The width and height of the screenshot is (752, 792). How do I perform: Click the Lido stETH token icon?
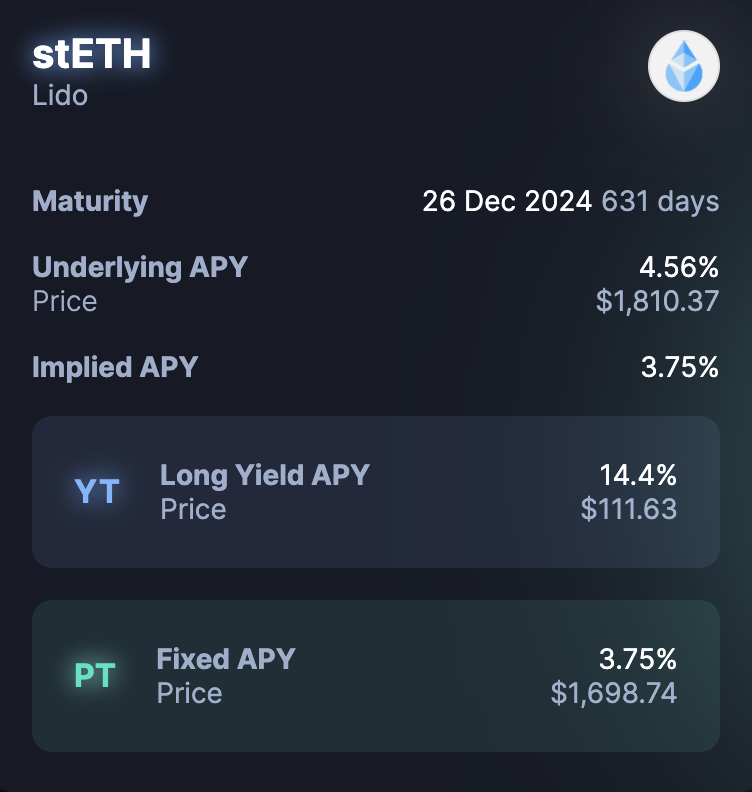coord(684,66)
